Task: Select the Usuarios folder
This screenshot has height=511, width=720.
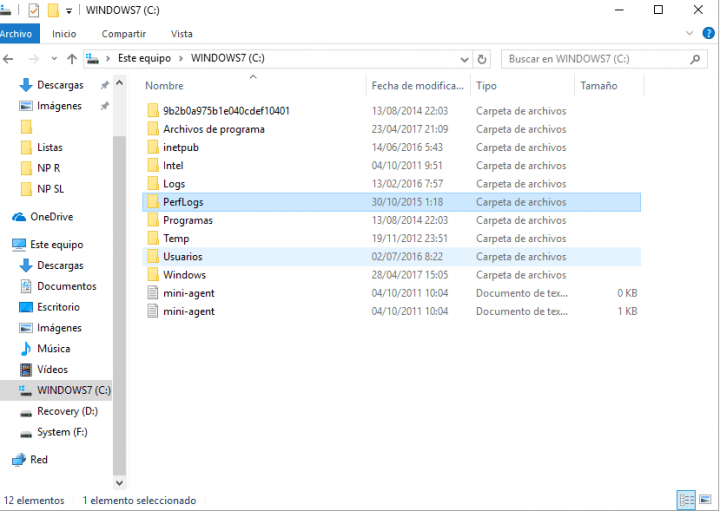Action: (x=392, y=257)
